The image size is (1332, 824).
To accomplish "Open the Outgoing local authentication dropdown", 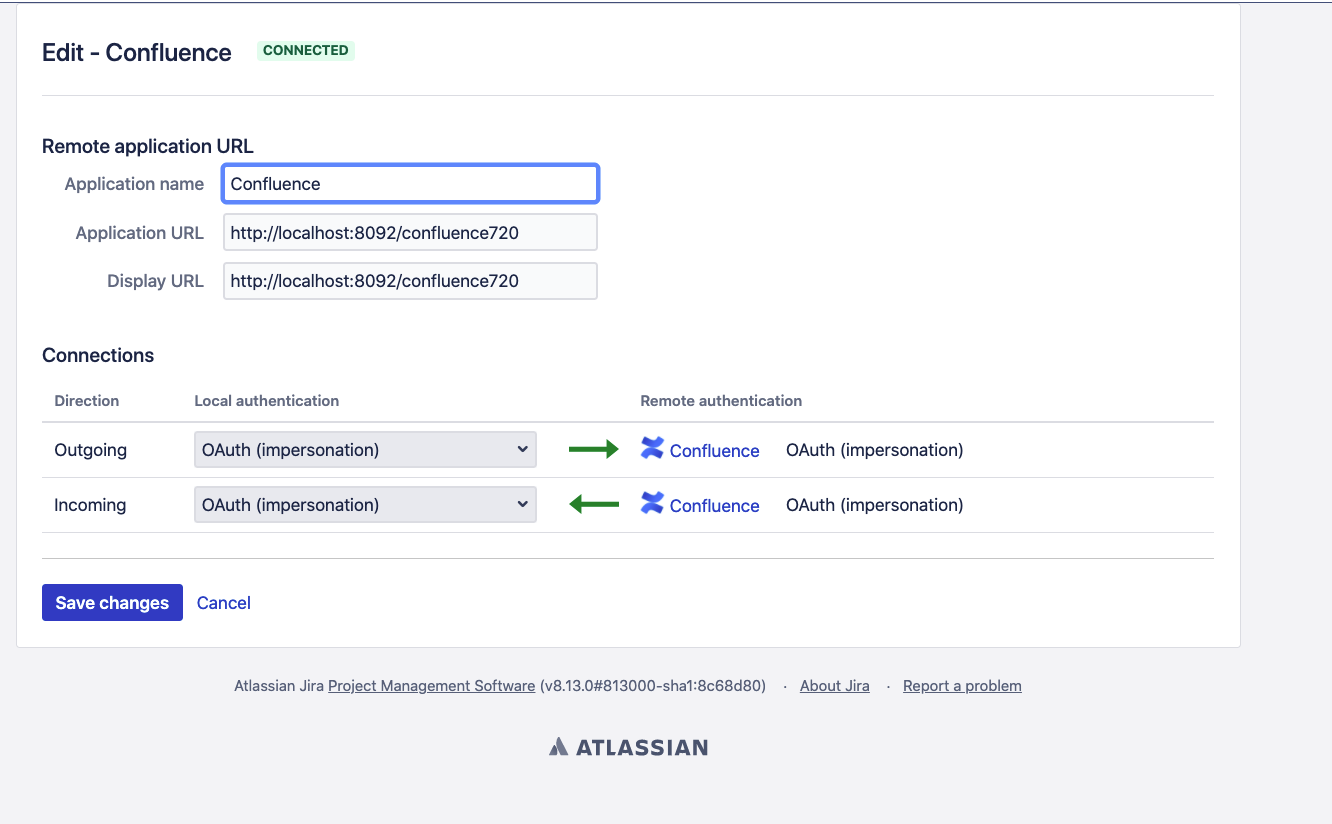I will (365, 450).
